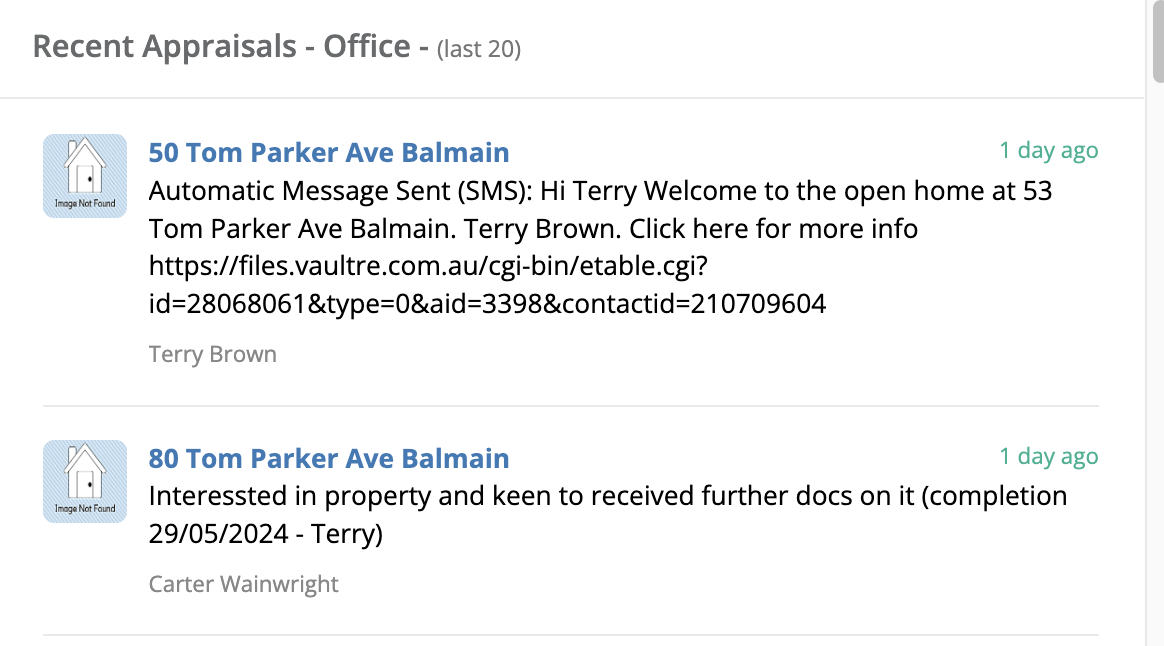Click the "Image Not Found" caption on the second thumbnail
This screenshot has width=1164, height=646.
(85, 509)
